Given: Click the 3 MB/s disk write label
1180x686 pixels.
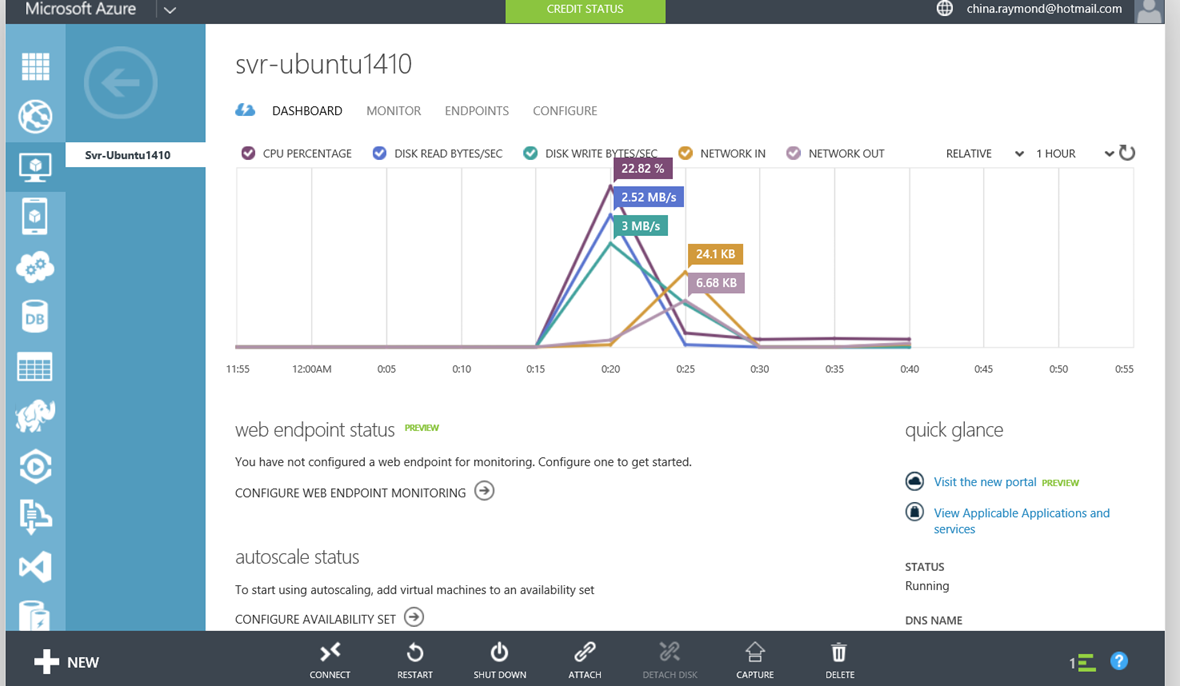Looking at the screenshot, I should click(640, 226).
